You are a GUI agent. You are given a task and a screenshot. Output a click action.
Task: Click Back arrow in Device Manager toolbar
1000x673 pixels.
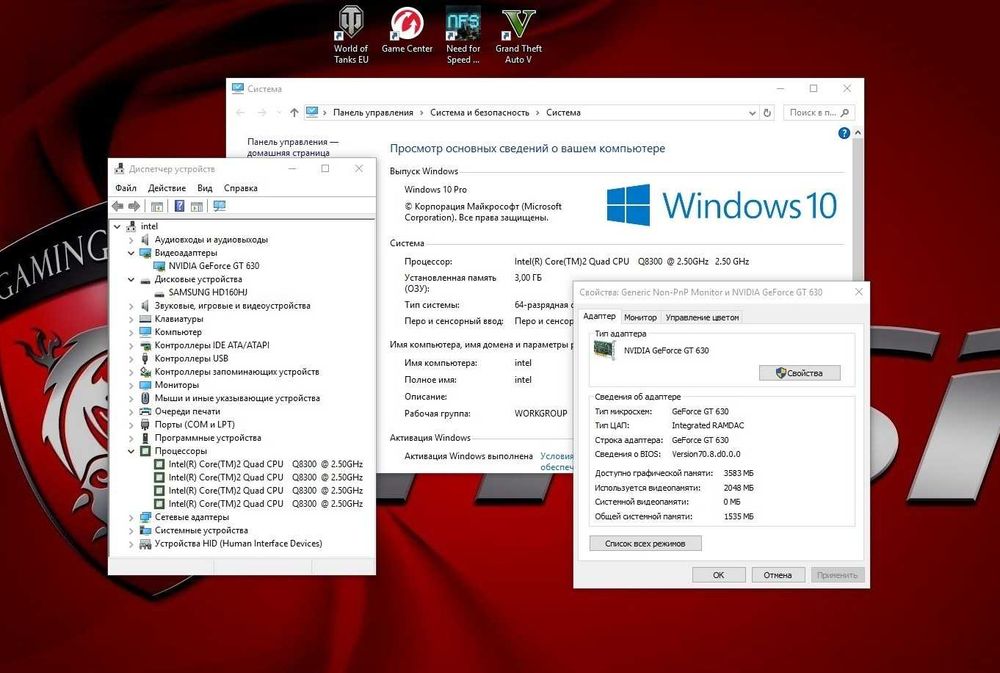point(118,206)
